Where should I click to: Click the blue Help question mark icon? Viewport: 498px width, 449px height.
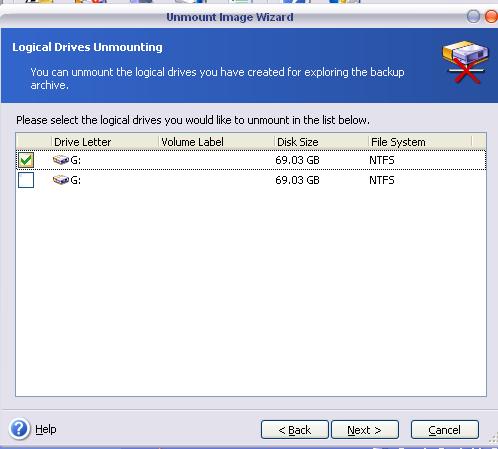pyautogui.click(x=19, y=429)
